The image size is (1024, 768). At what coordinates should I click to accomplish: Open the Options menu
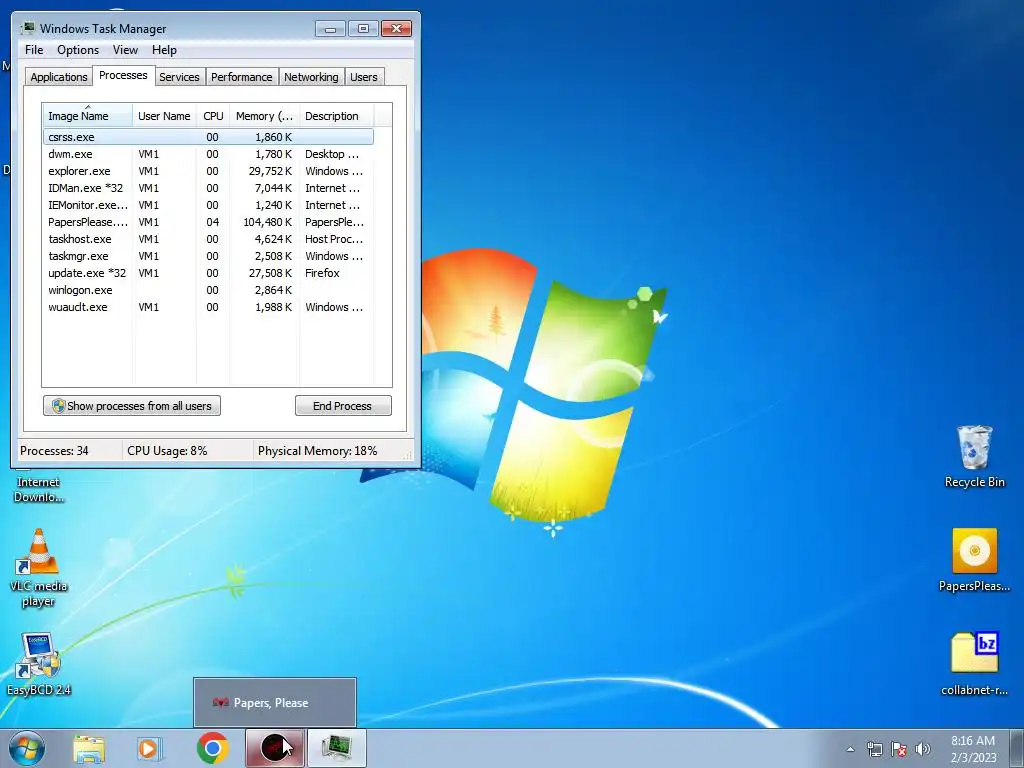78,50
